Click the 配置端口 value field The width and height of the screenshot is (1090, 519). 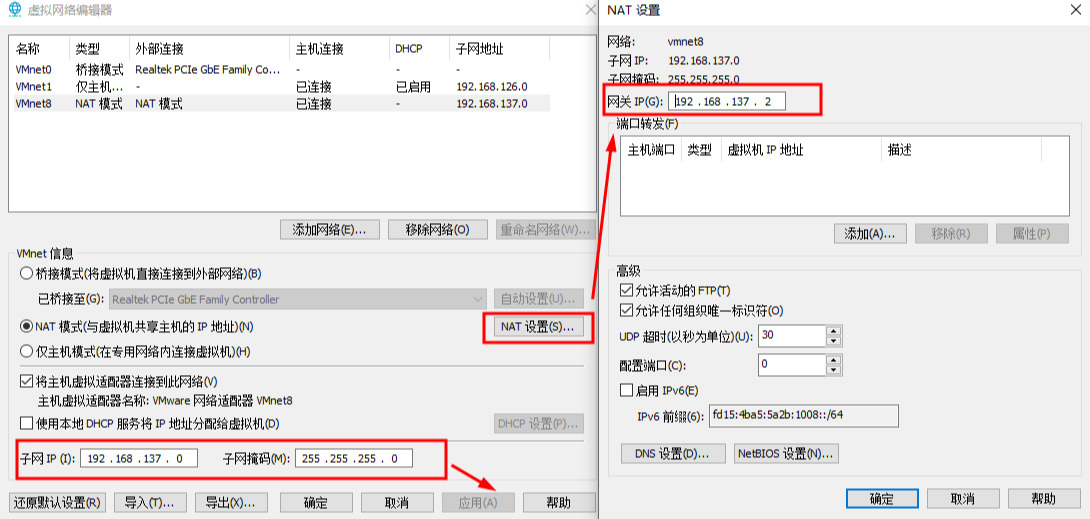(792, 364)
